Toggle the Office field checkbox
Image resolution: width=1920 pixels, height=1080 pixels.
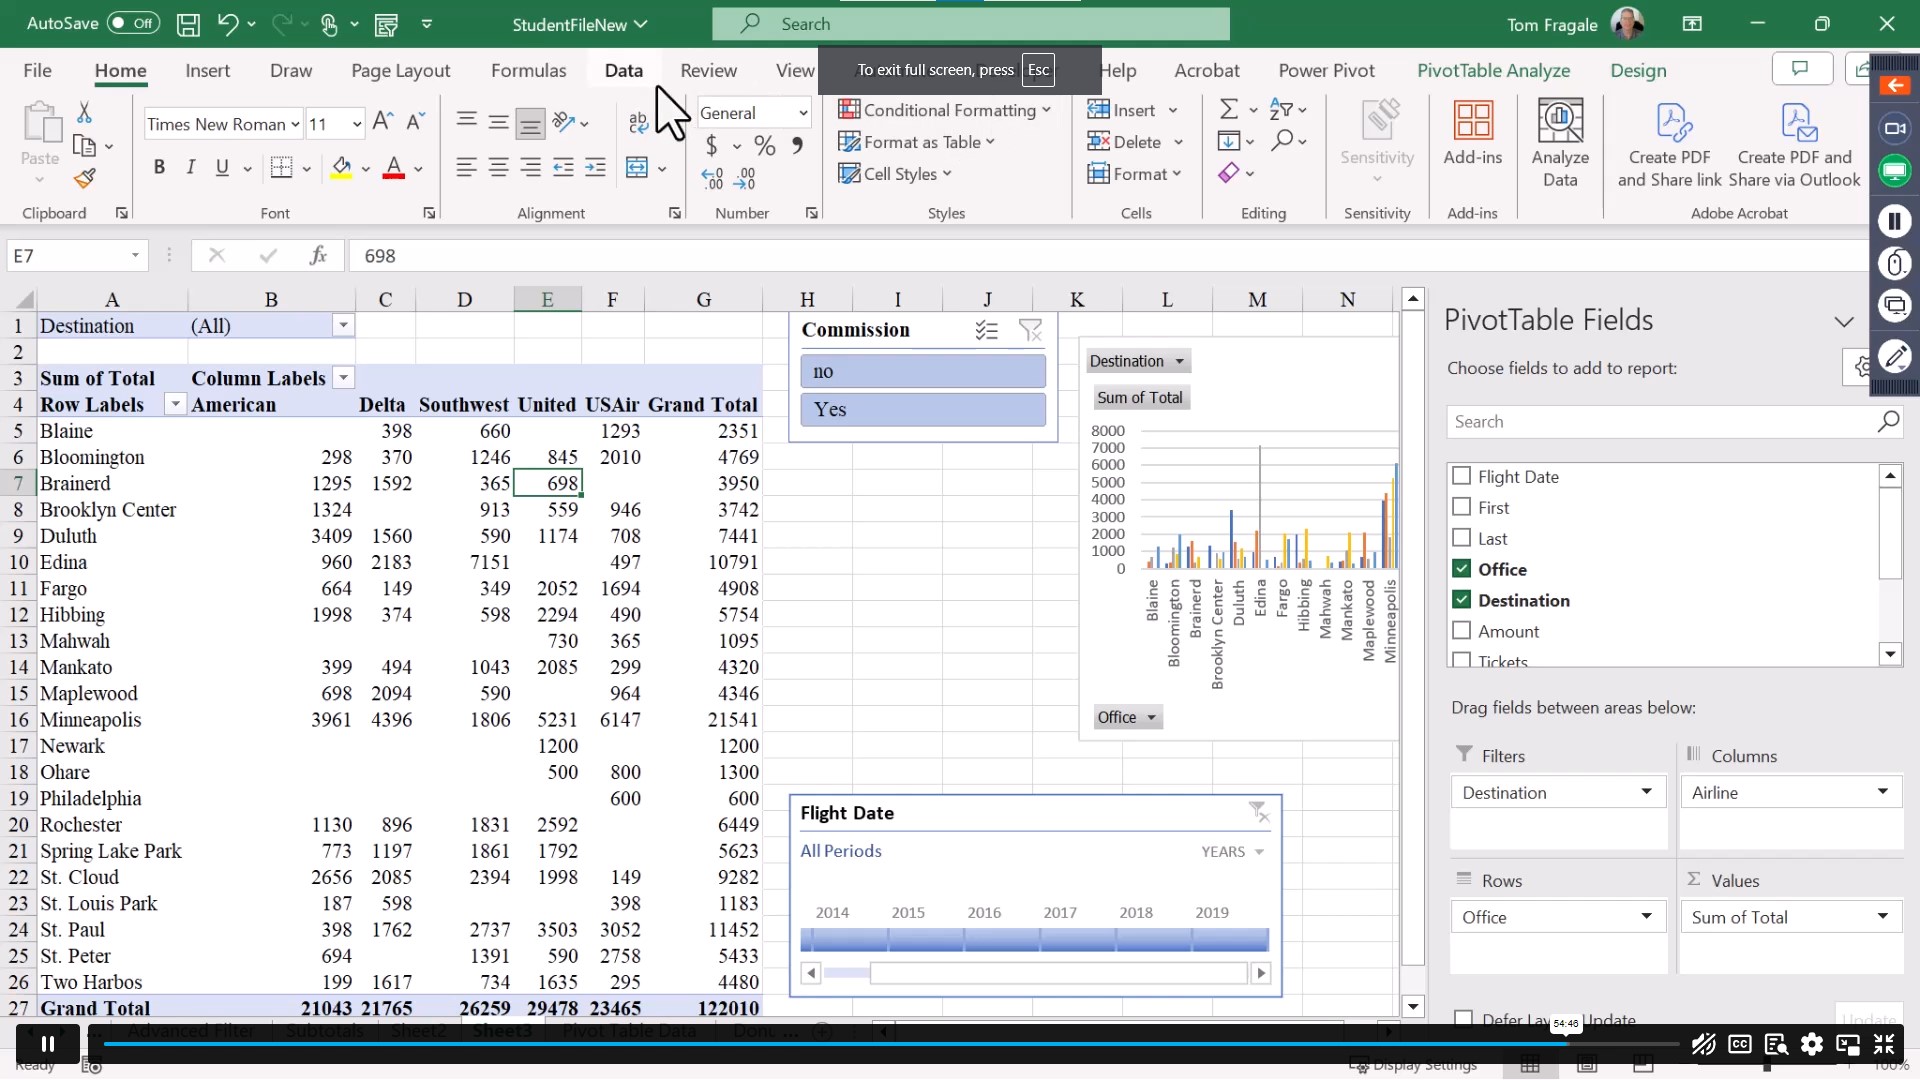tap(1461, 568)
